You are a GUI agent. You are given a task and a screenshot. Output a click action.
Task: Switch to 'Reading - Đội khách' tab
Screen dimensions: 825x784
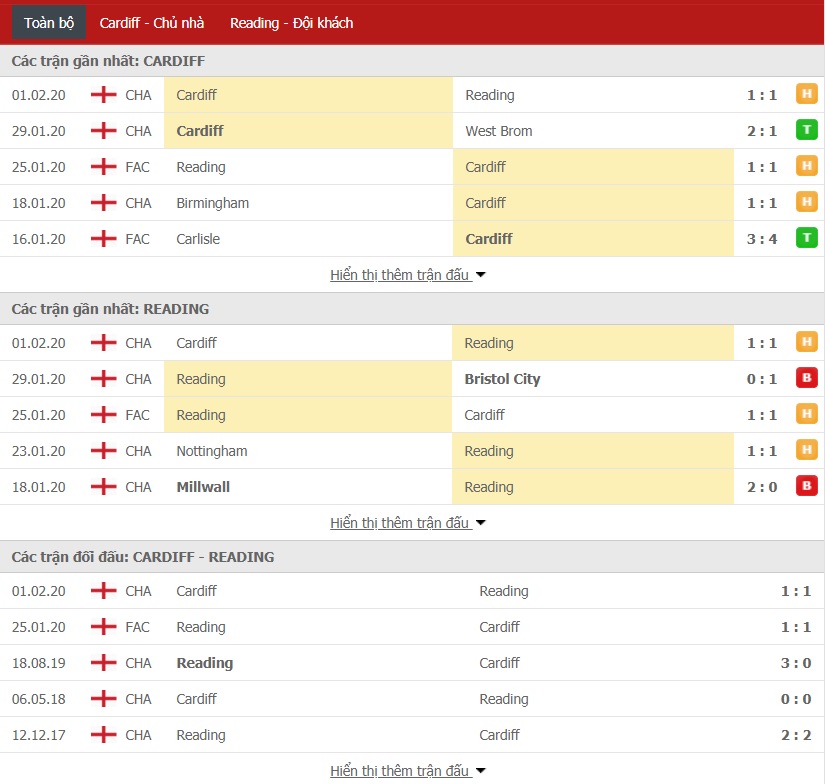point(291,23)
